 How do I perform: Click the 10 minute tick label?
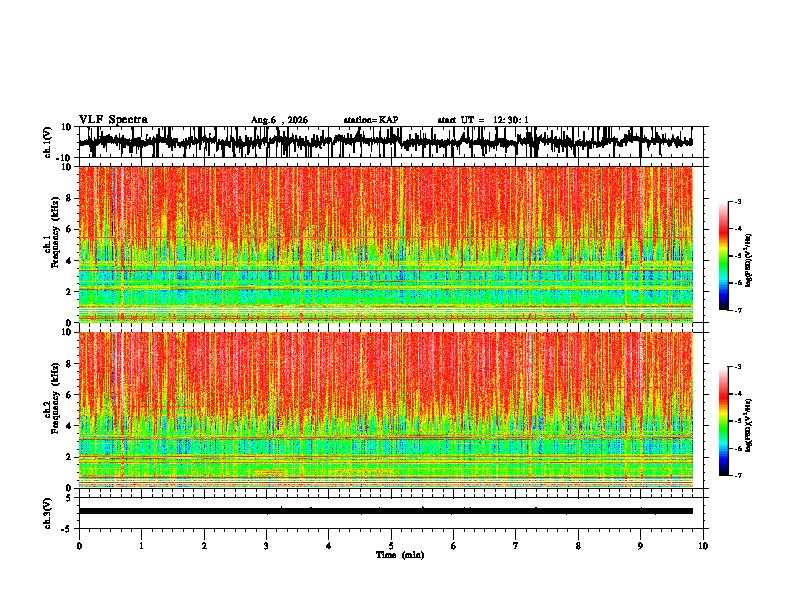pyautogui.click(x=703, y=546)
